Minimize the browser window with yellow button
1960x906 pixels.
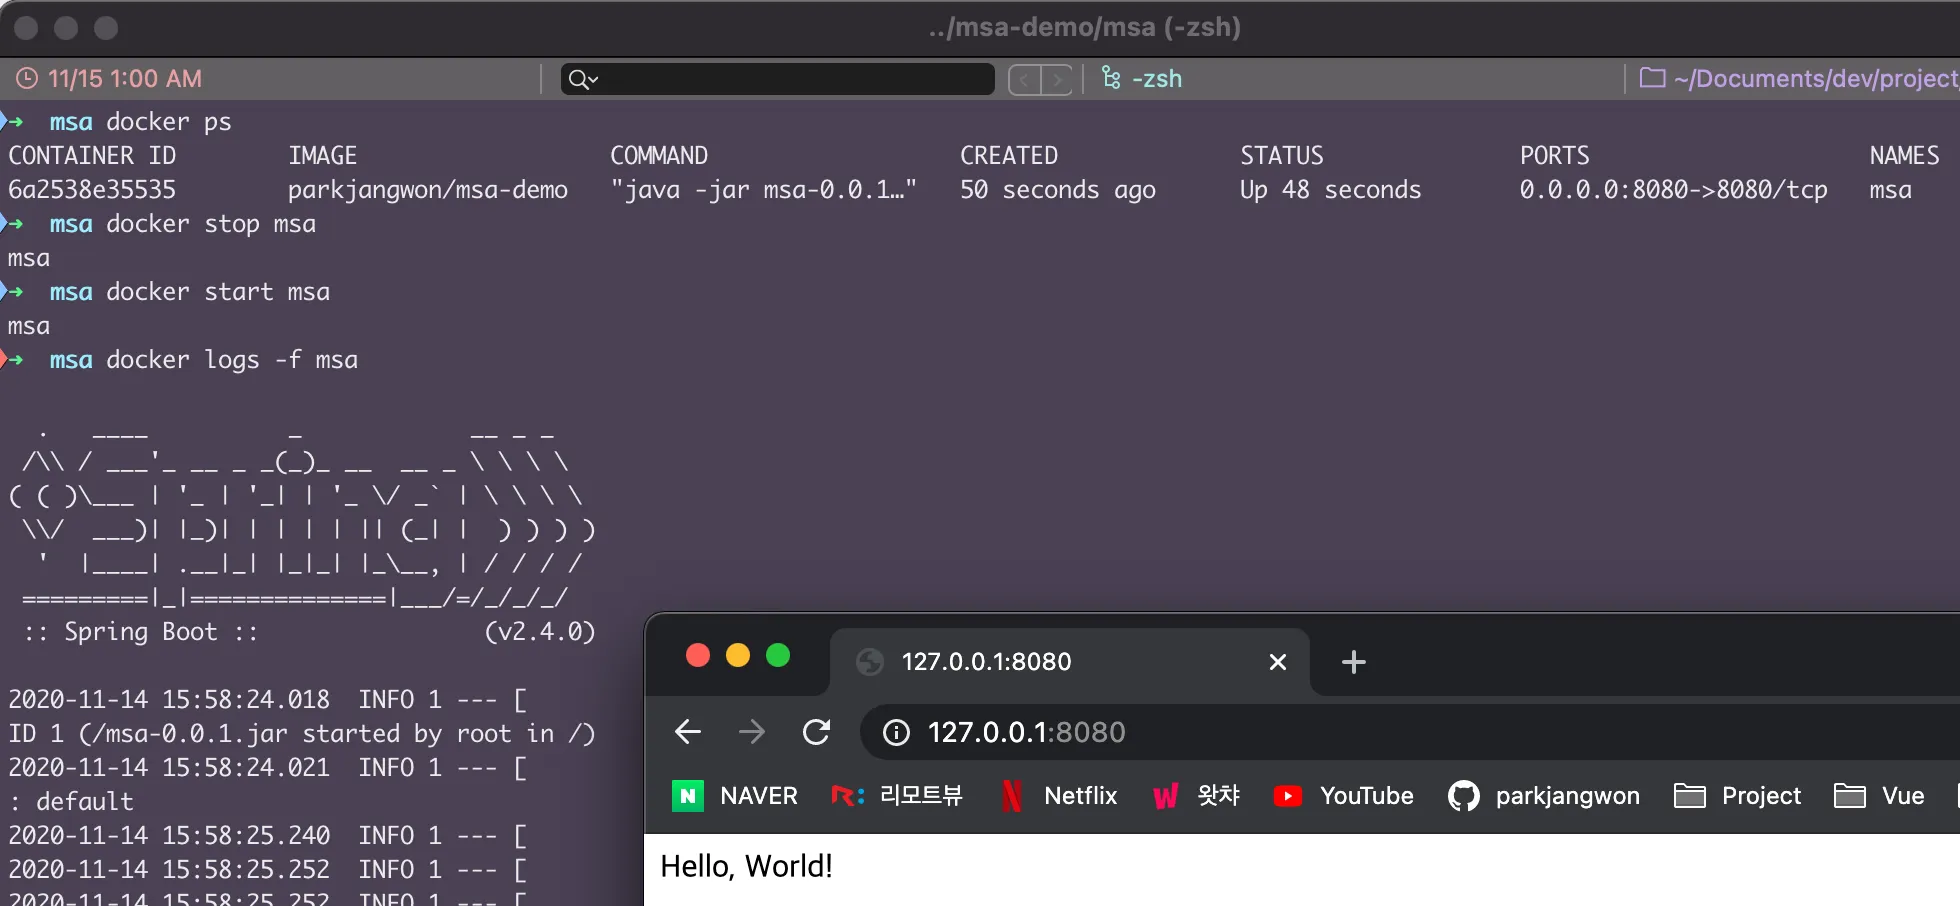coord(738,656)
